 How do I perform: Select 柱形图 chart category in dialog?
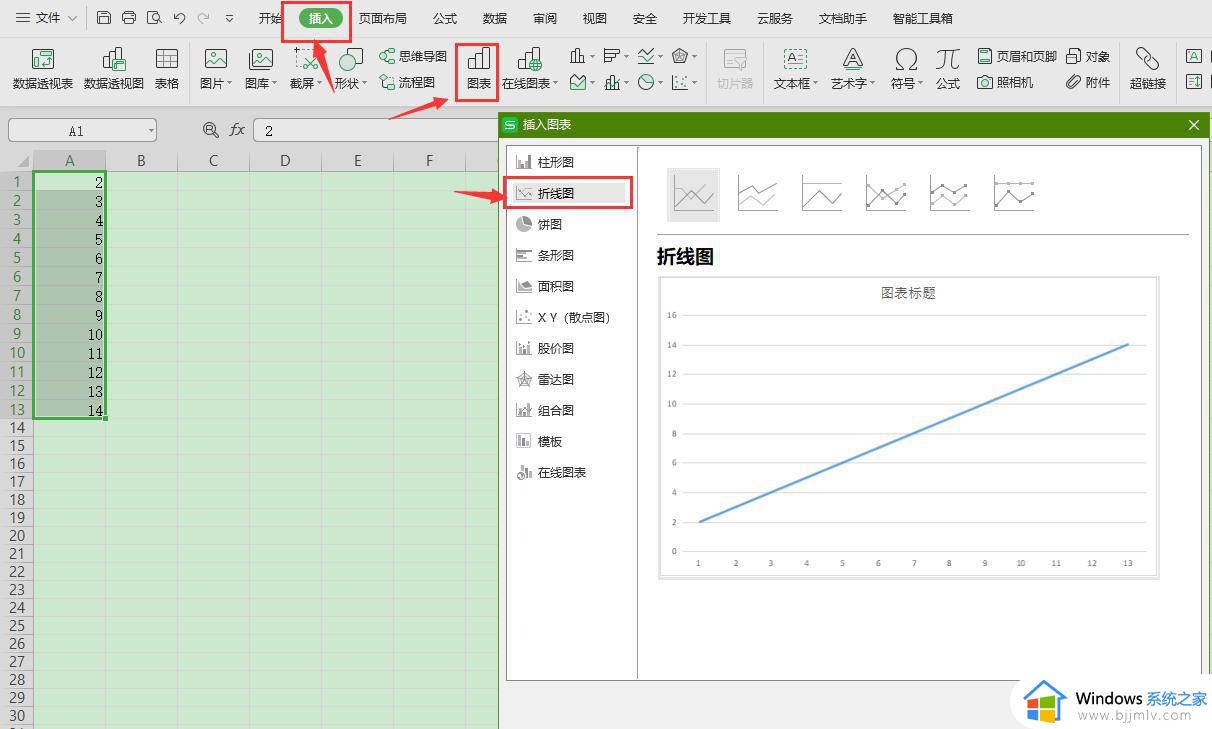(x=571, y=162)
